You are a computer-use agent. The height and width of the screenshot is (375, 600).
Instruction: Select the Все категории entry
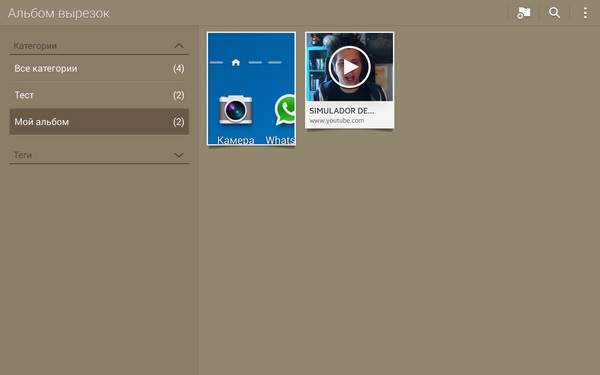point(99,68)
